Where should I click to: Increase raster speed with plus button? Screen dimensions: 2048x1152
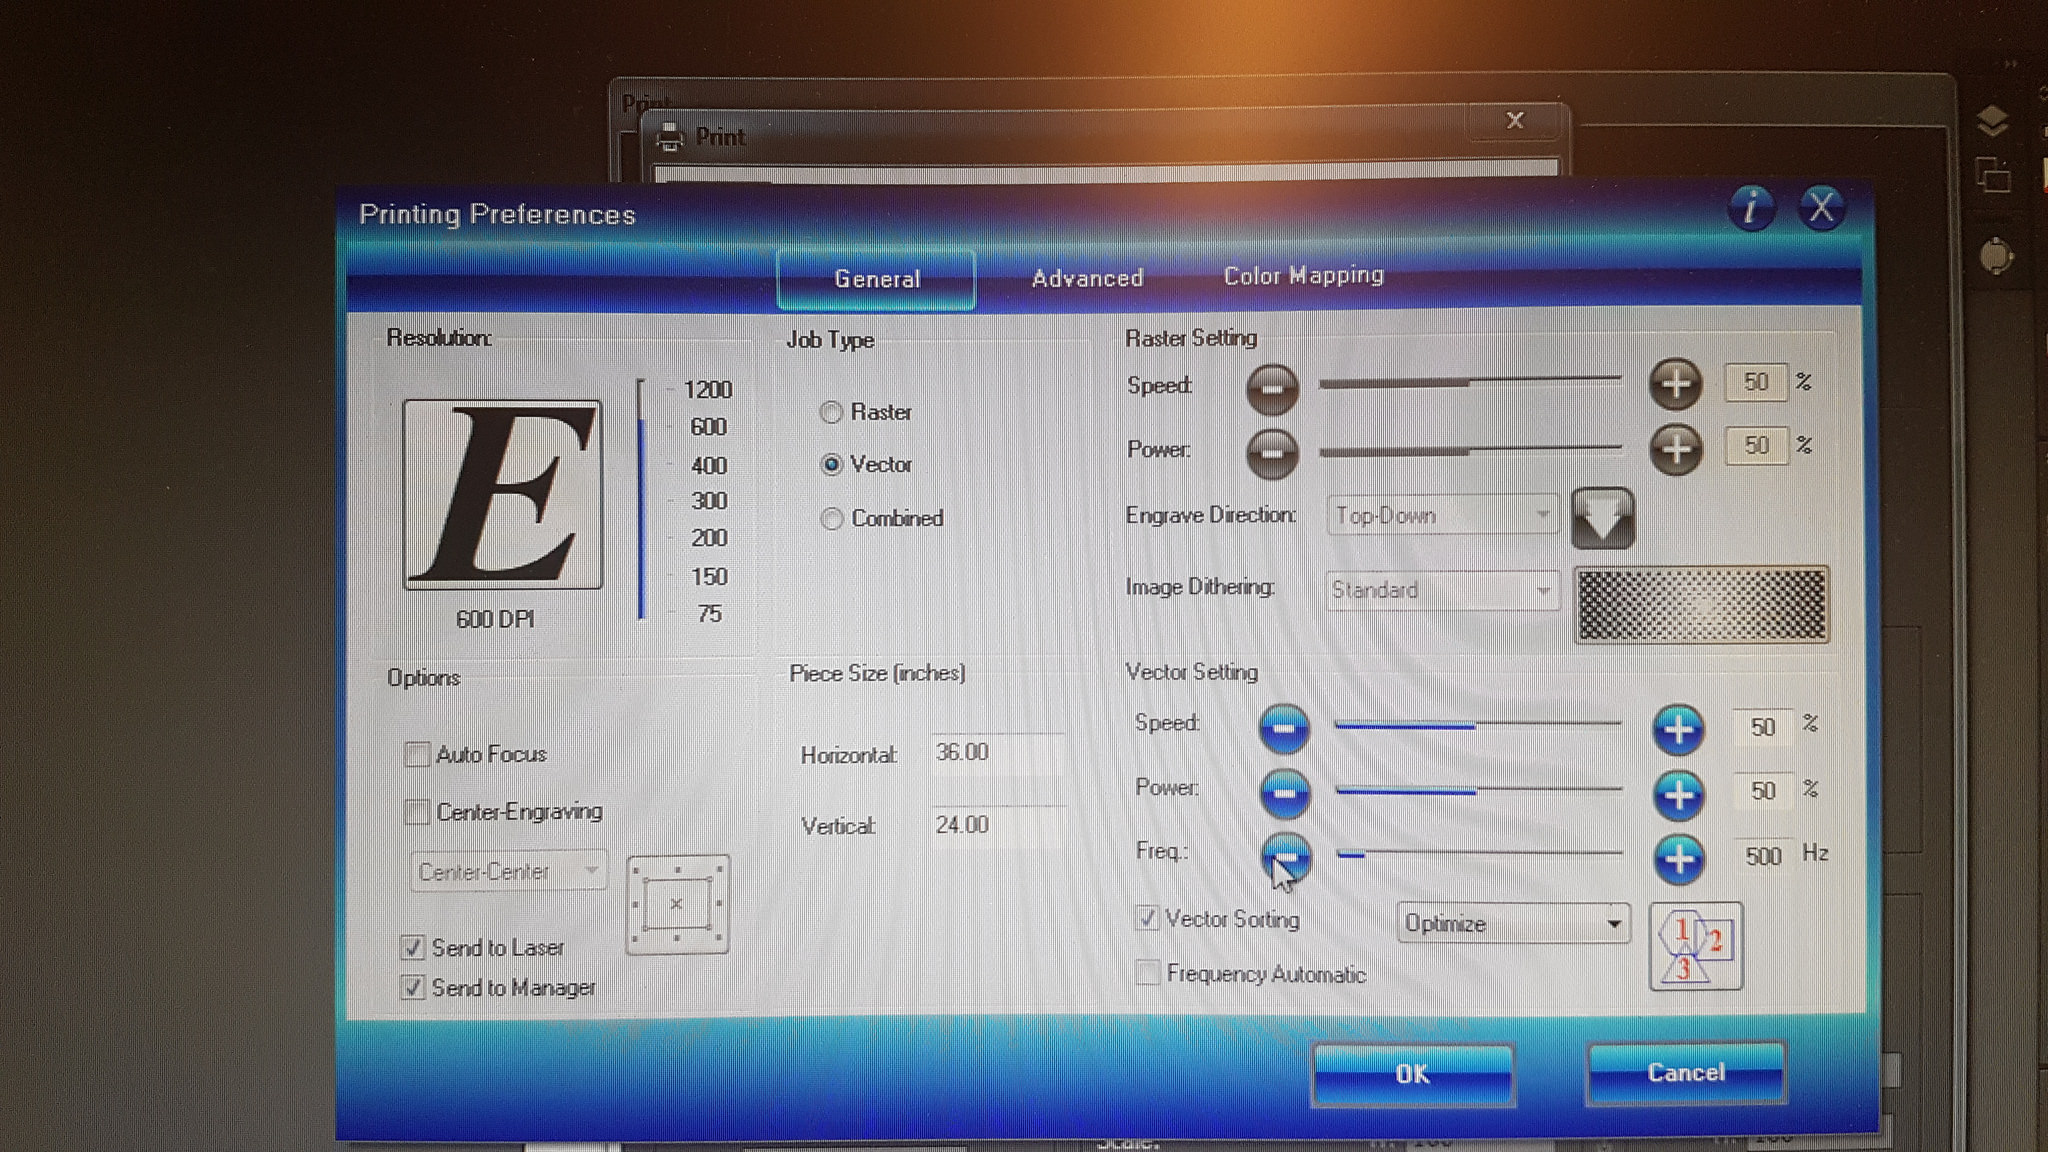pos(1676,383)
